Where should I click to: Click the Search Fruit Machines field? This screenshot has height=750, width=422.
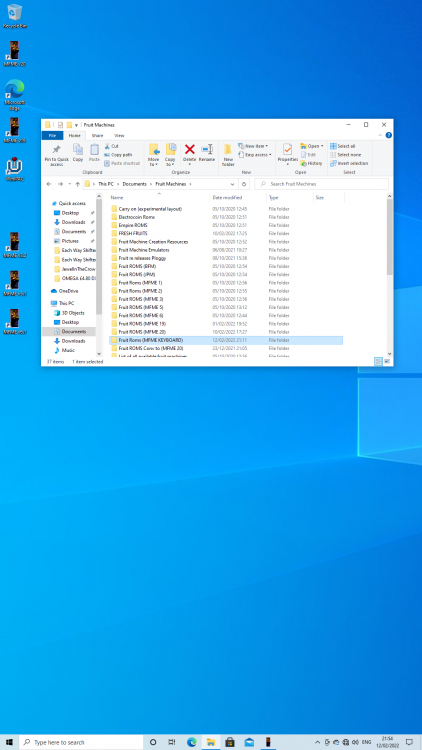click(x=321, y=184)
